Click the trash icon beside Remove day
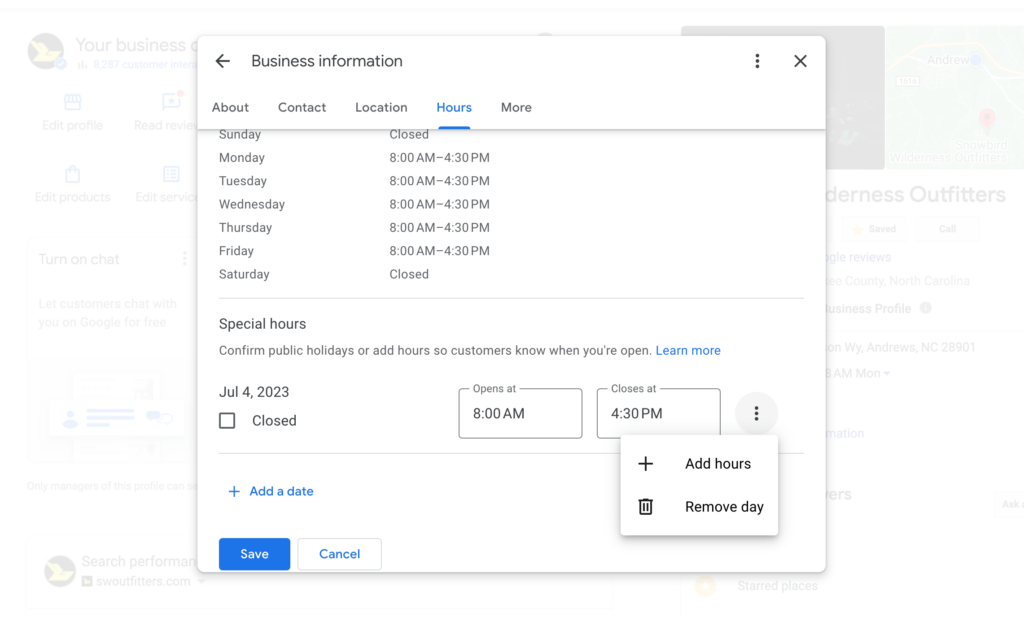This screenshot has width=1024, height=617. (645, 507)
